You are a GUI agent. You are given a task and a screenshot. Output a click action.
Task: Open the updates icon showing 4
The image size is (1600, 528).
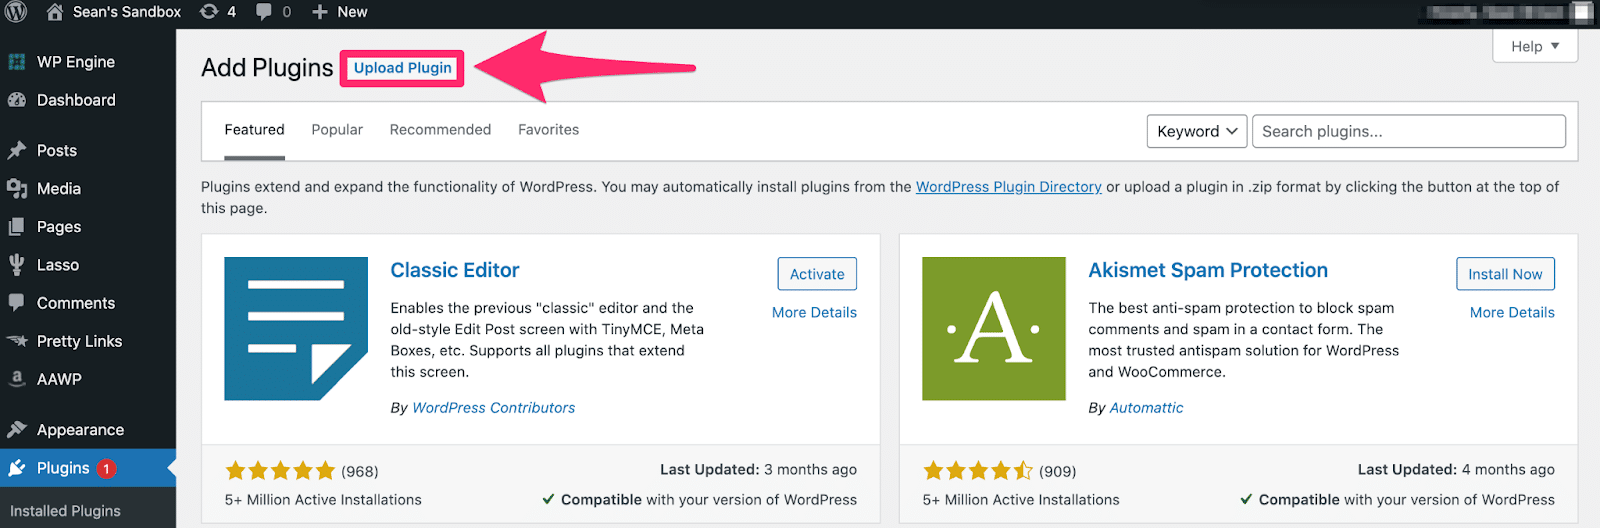click(208, 12)
